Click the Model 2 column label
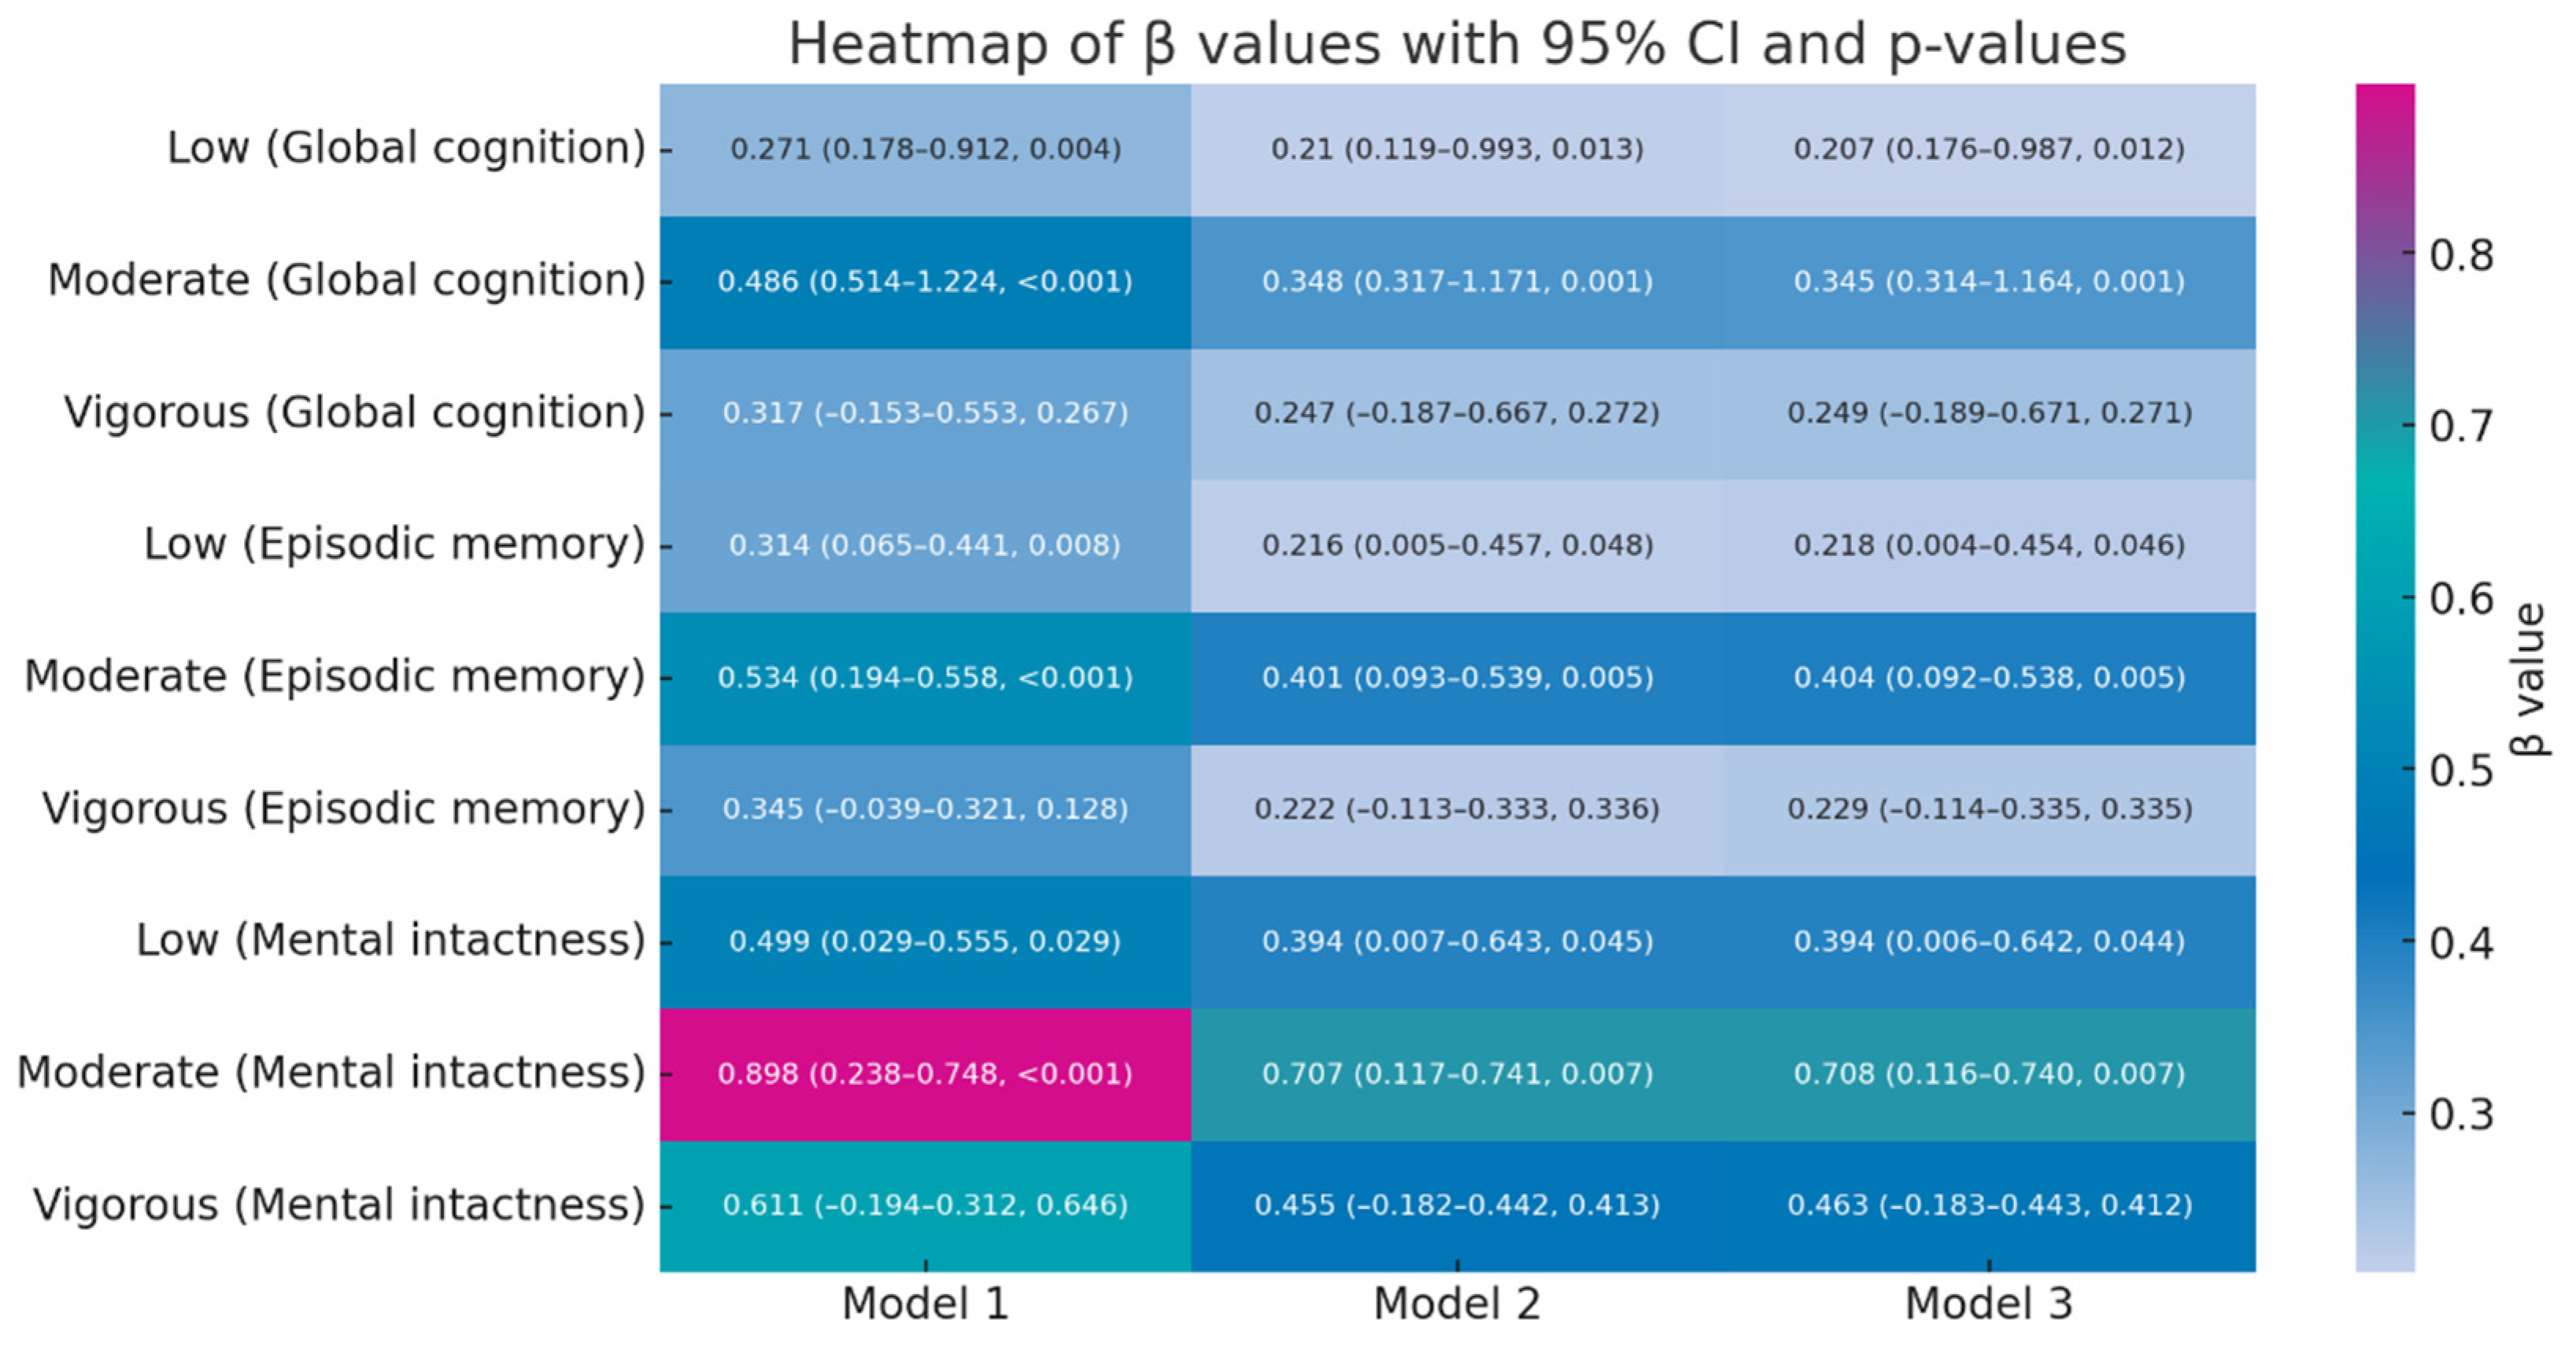2576x1346 pixels. [x=1457, y=1304]
